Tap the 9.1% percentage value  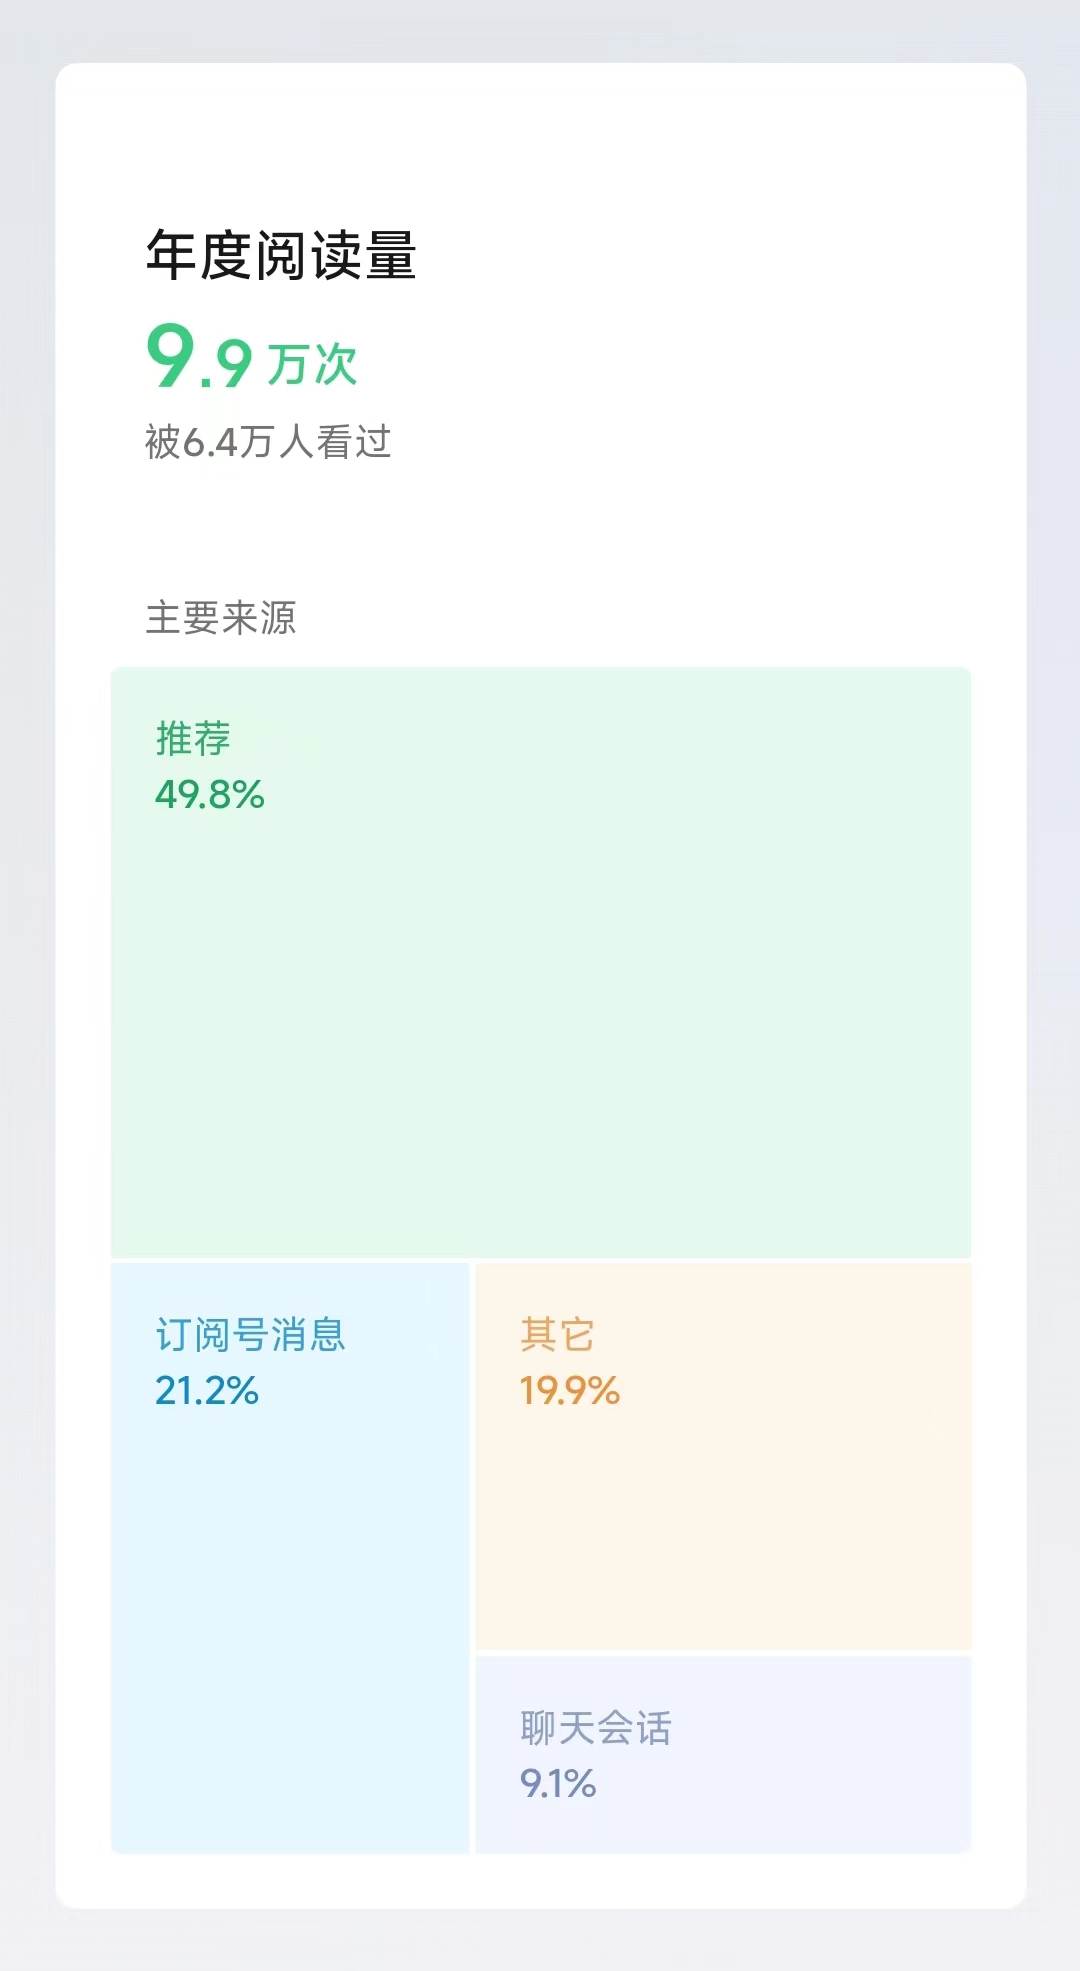pos(558,1784)
